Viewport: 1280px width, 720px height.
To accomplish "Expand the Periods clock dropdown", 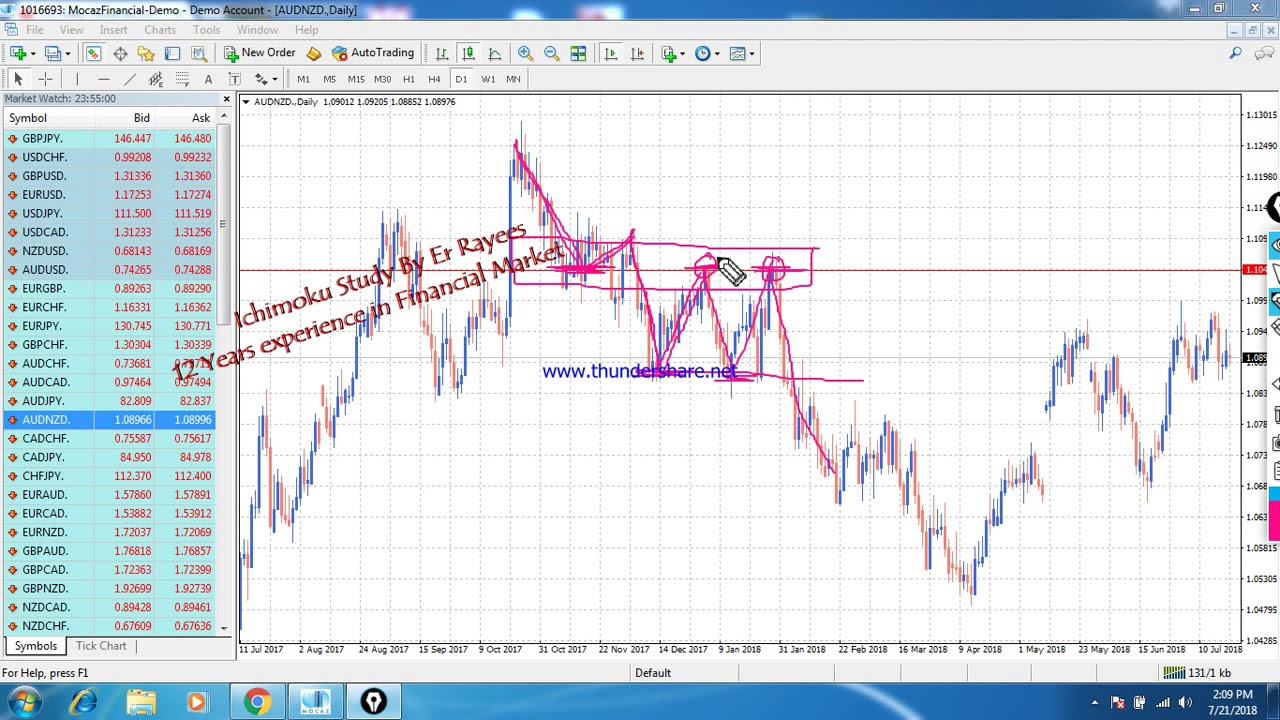I will pos(717,54).
